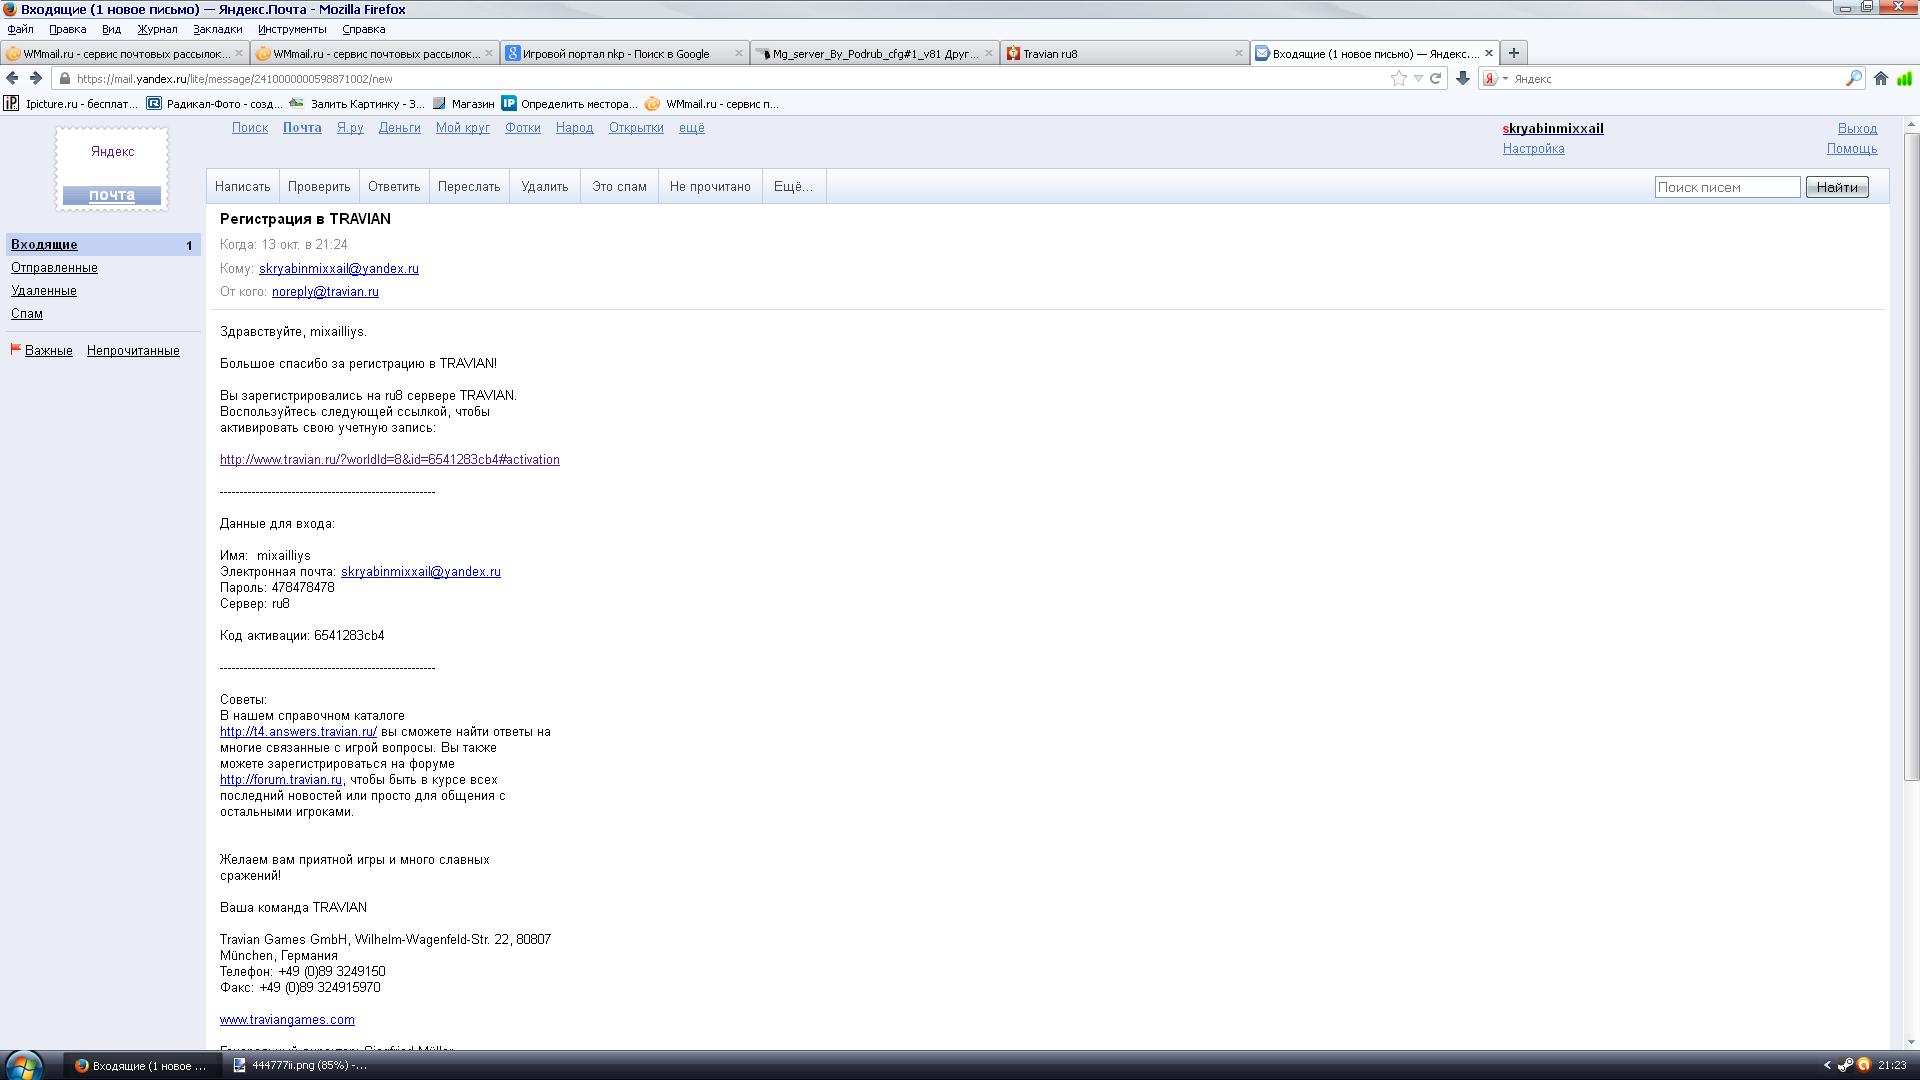Viewport: 1920px width, 1080px height.
Task: Click the page vertical scrollbar thumb
Action: [1911, 456]
